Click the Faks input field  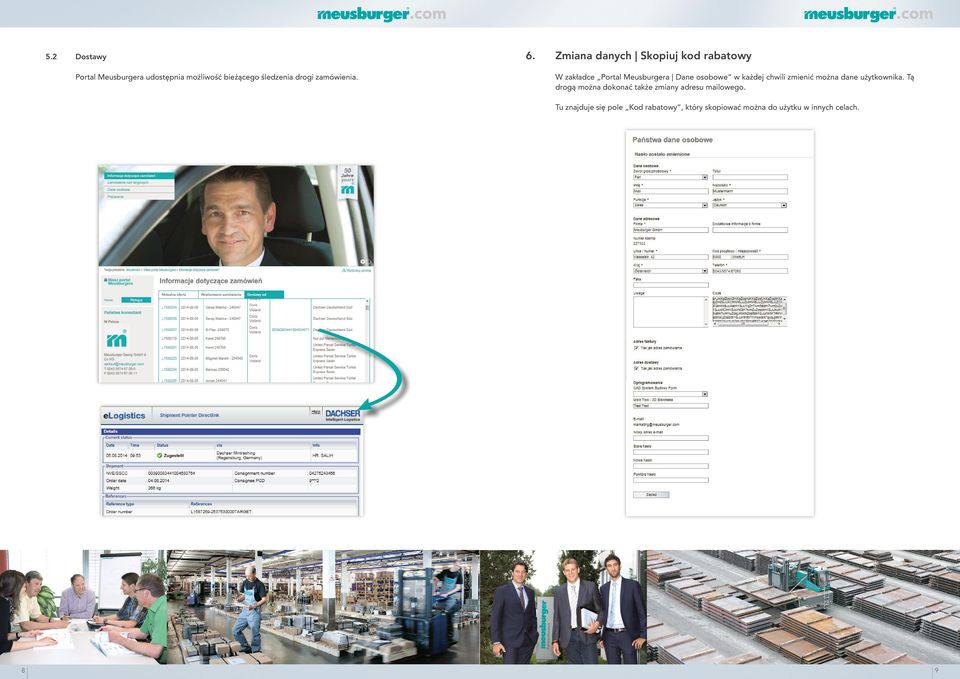(670, 285)
